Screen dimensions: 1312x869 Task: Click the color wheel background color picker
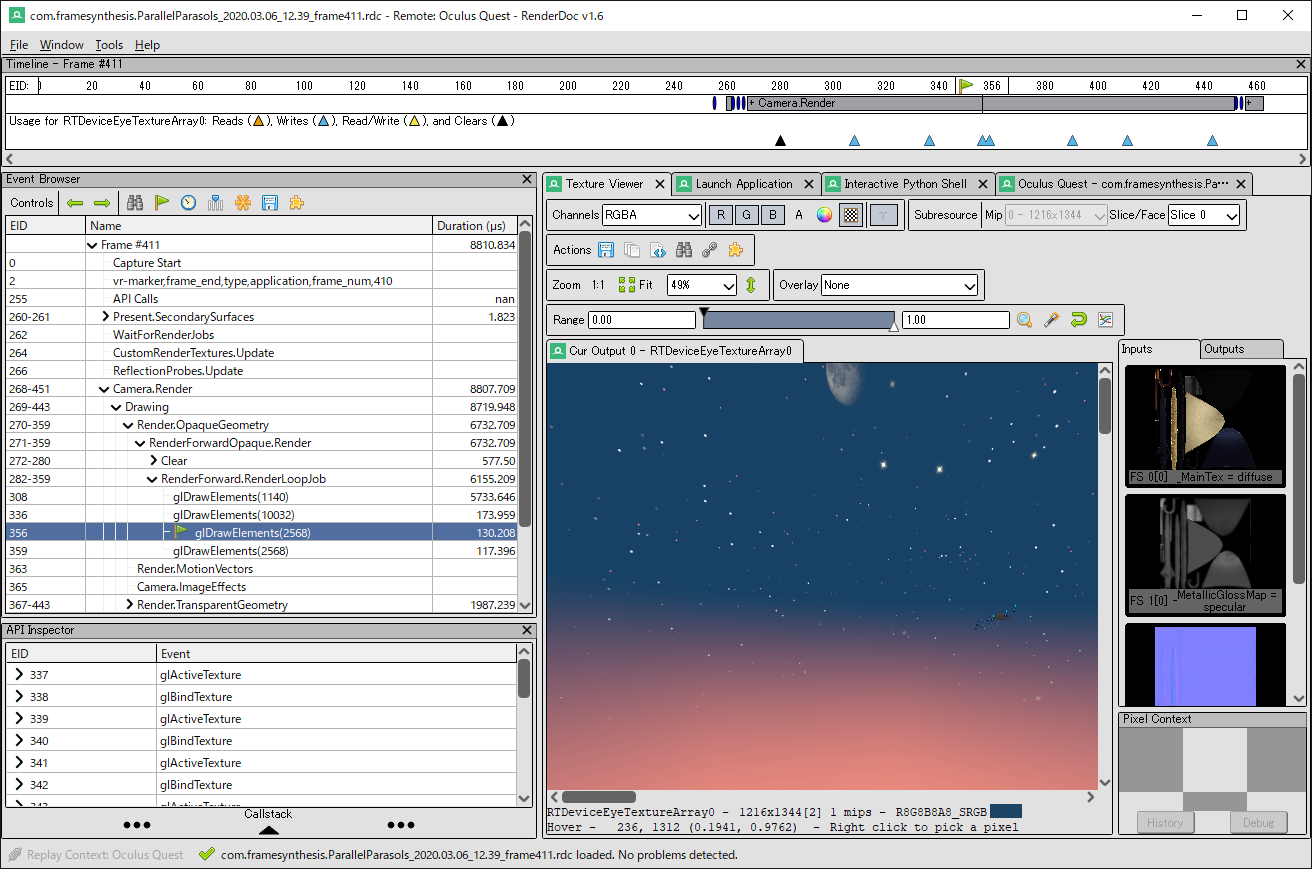click(824, 215)
